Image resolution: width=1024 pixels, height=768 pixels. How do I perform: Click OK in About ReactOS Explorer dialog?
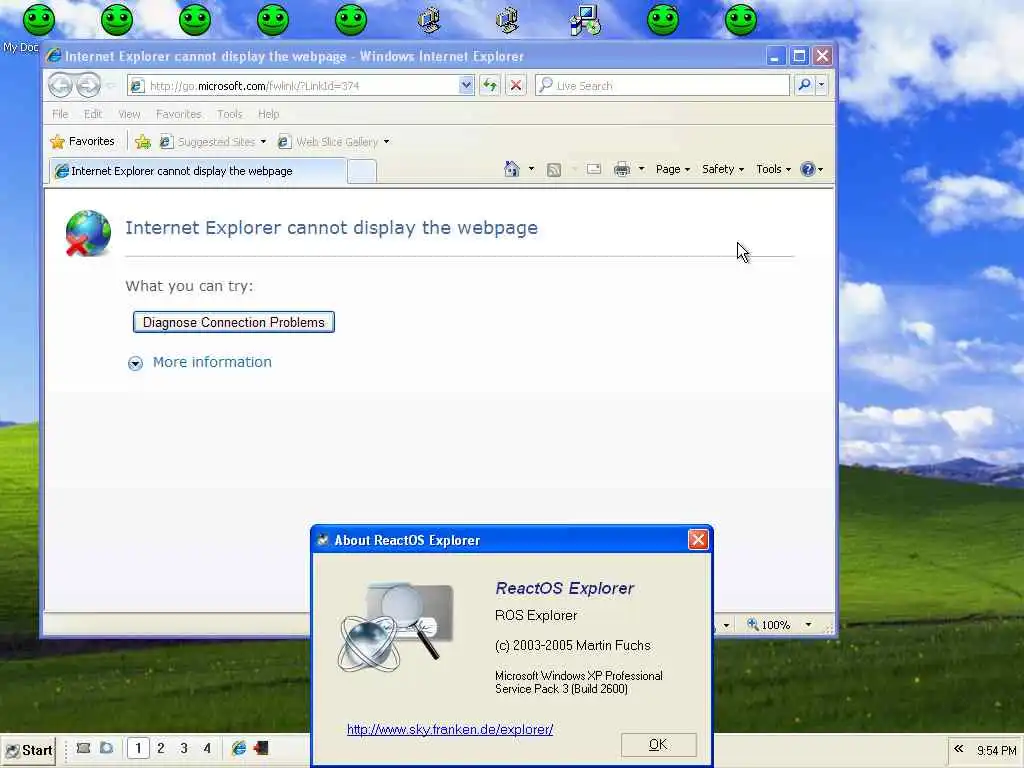click(x=658, y=744)
